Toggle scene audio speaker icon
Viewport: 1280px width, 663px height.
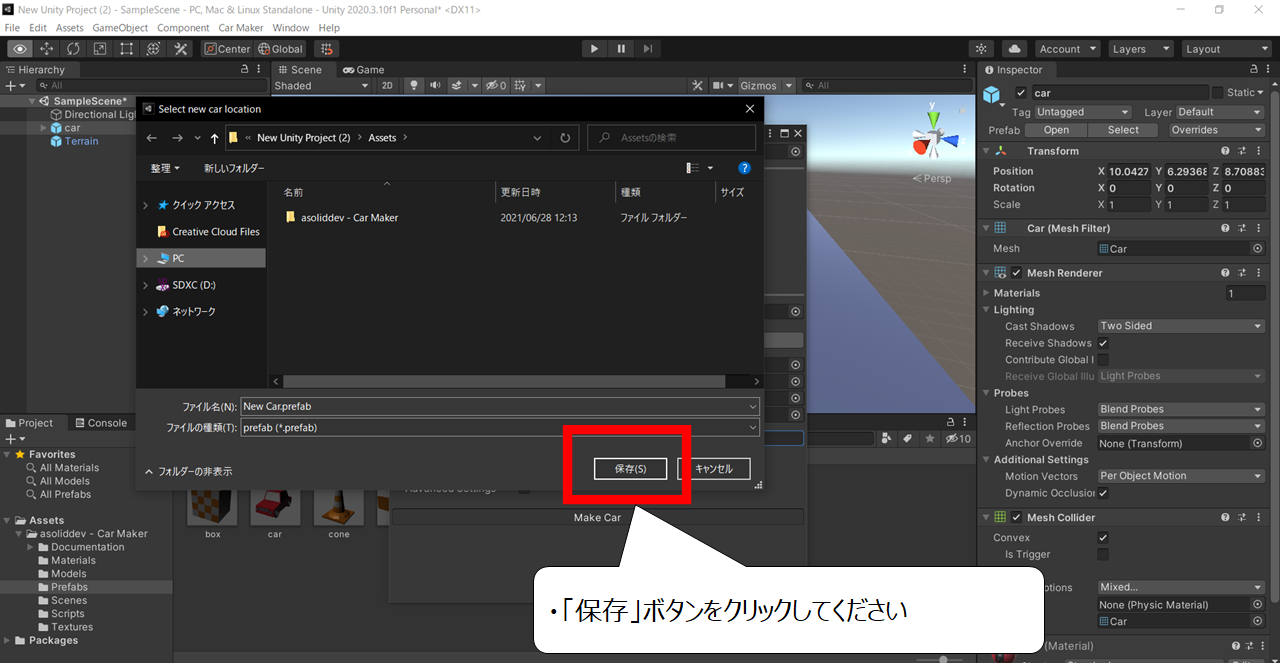pyautogui.click(x=435, y=85)
